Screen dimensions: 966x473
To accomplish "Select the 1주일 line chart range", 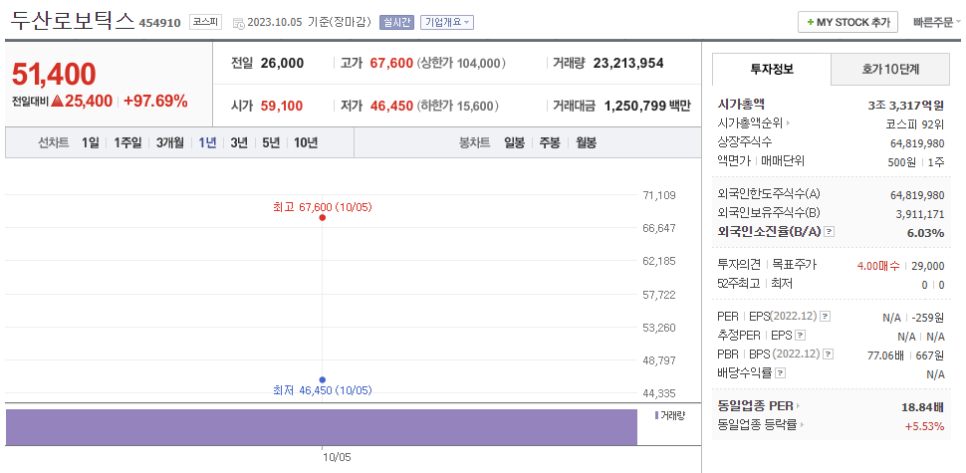I will point(128,143).
